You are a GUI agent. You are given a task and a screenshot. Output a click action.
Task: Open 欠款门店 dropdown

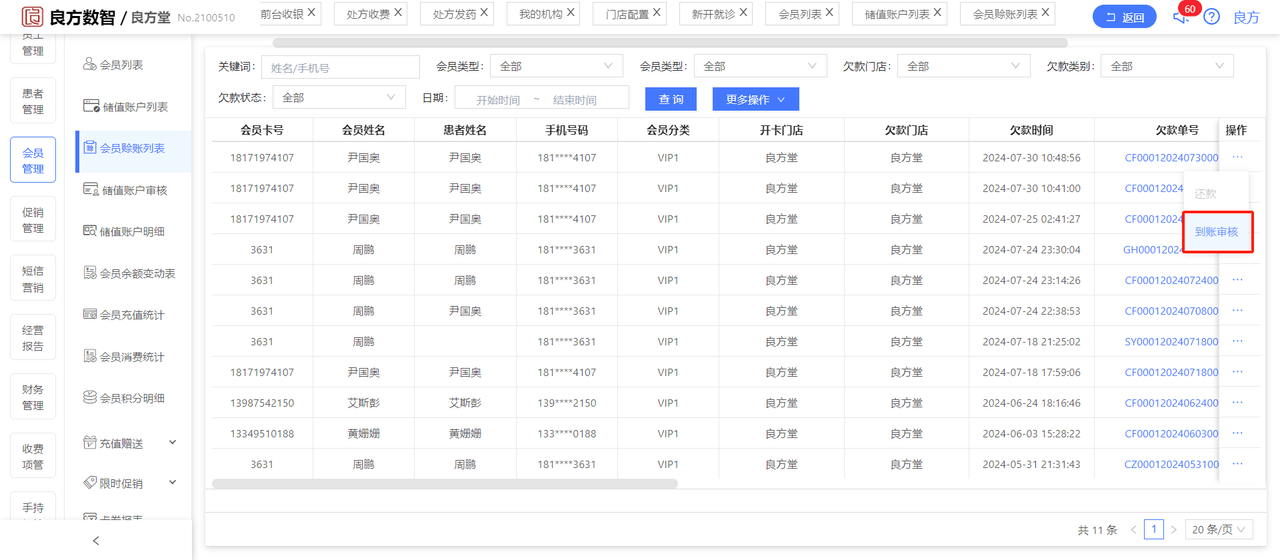pos(964,66)
